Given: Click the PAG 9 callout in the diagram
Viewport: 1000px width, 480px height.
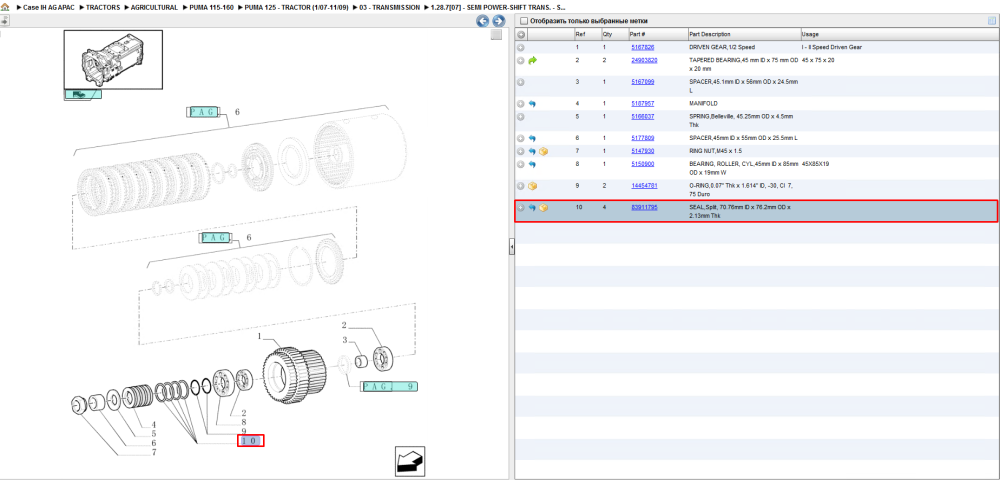Looking at the screenshot, I should (x=390, y=386).
